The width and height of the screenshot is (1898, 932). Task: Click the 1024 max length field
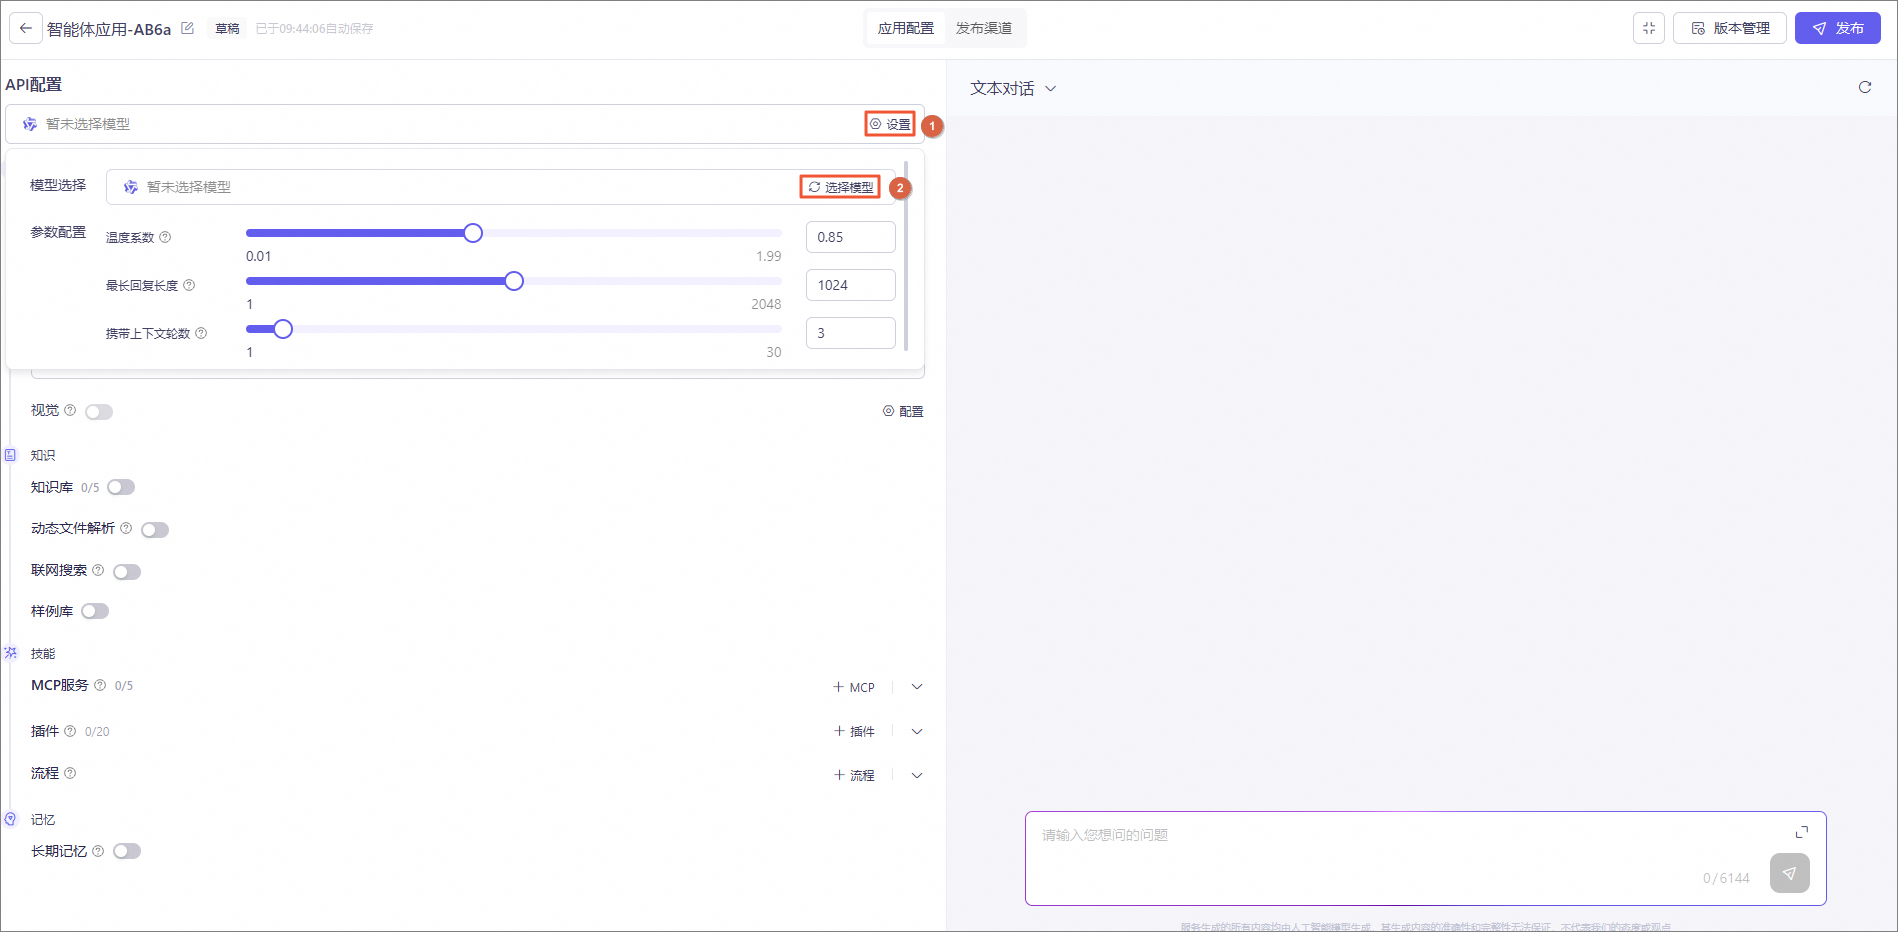[x=851, y=285]
